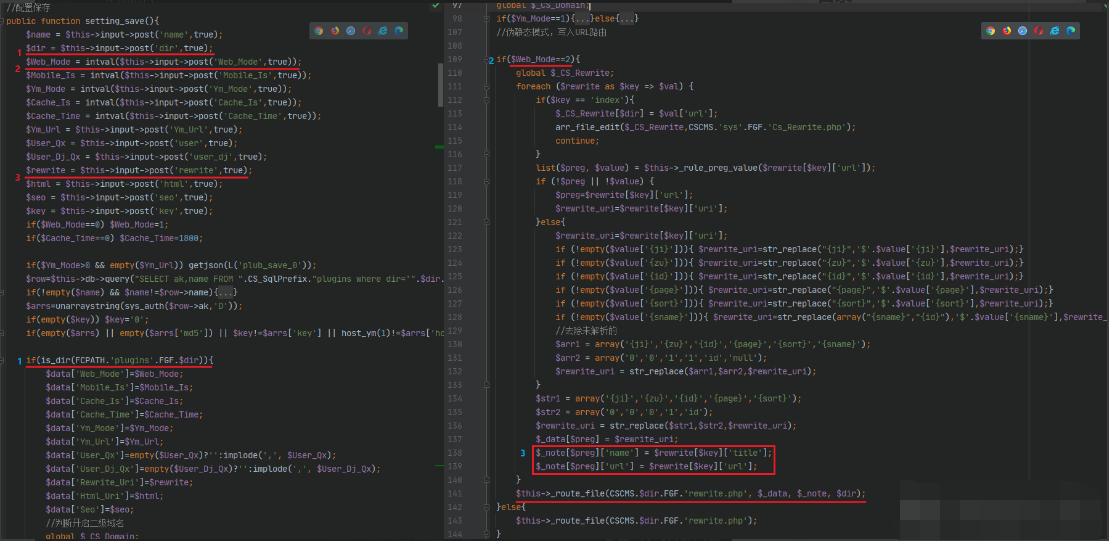Click Firefox icon in right pane browser bar
1109x541 pixels.
tap(1006, 30)
